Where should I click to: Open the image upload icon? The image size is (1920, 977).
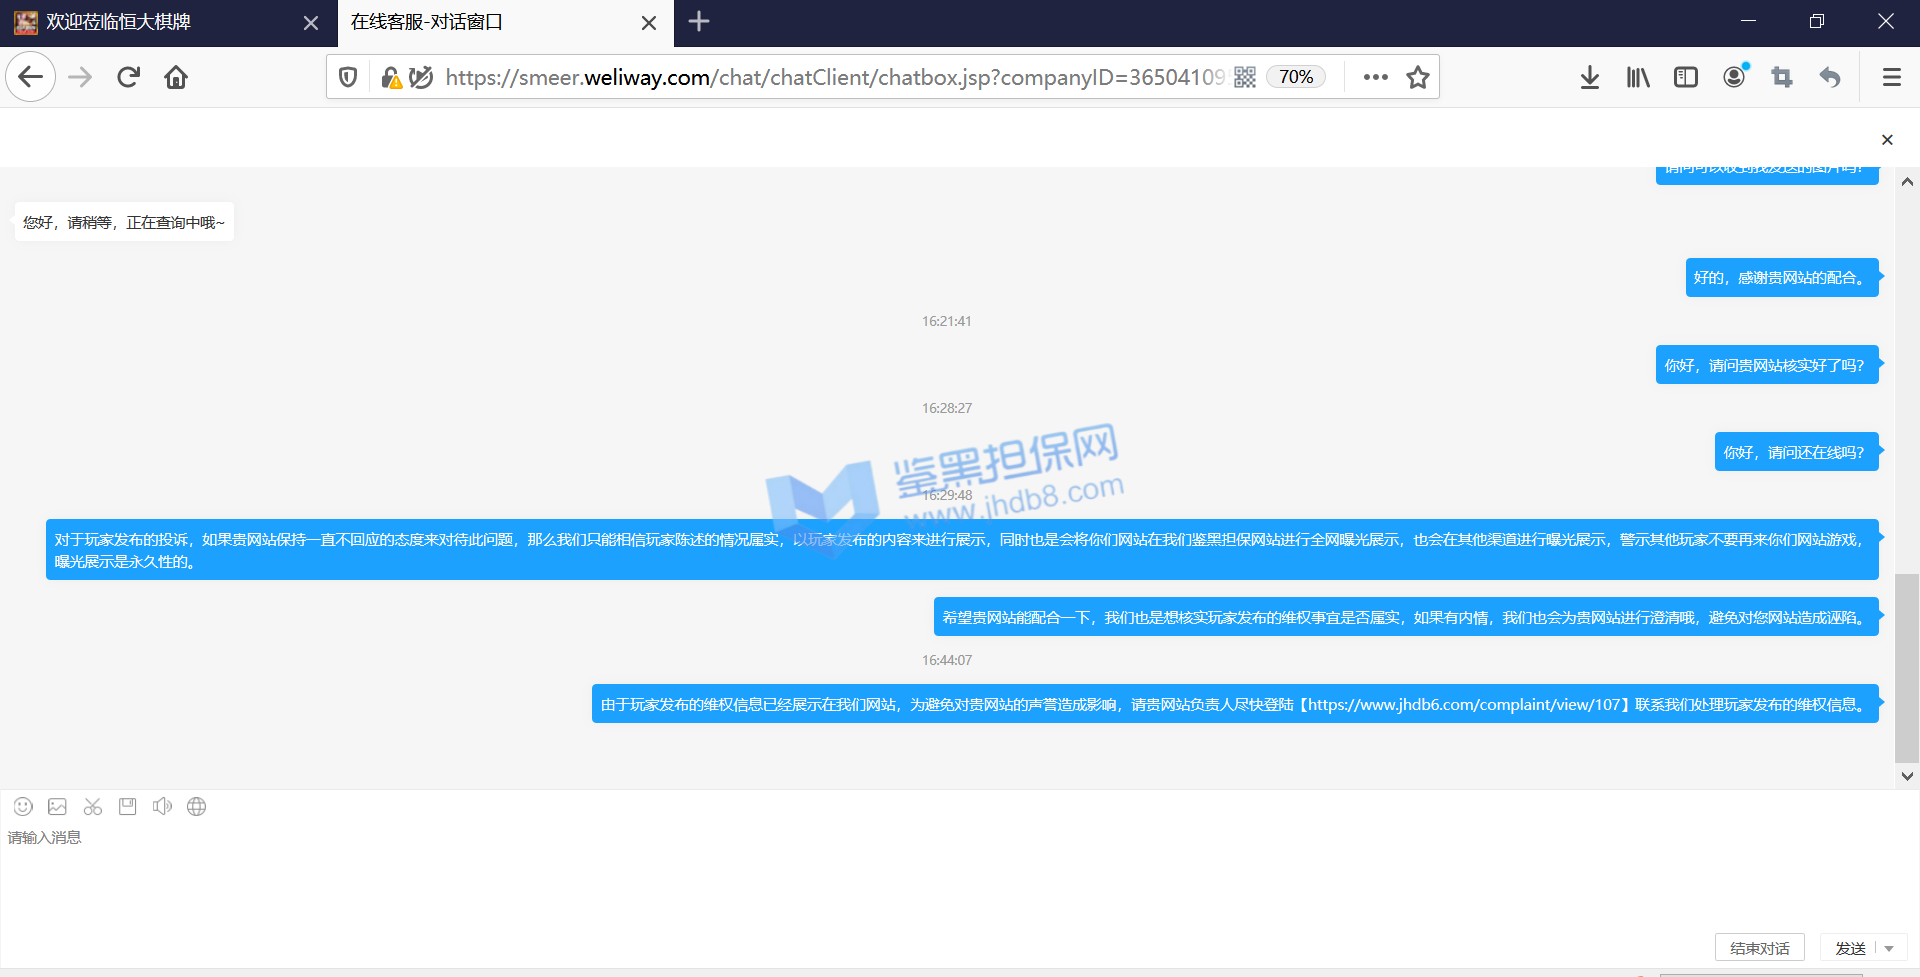58,806
